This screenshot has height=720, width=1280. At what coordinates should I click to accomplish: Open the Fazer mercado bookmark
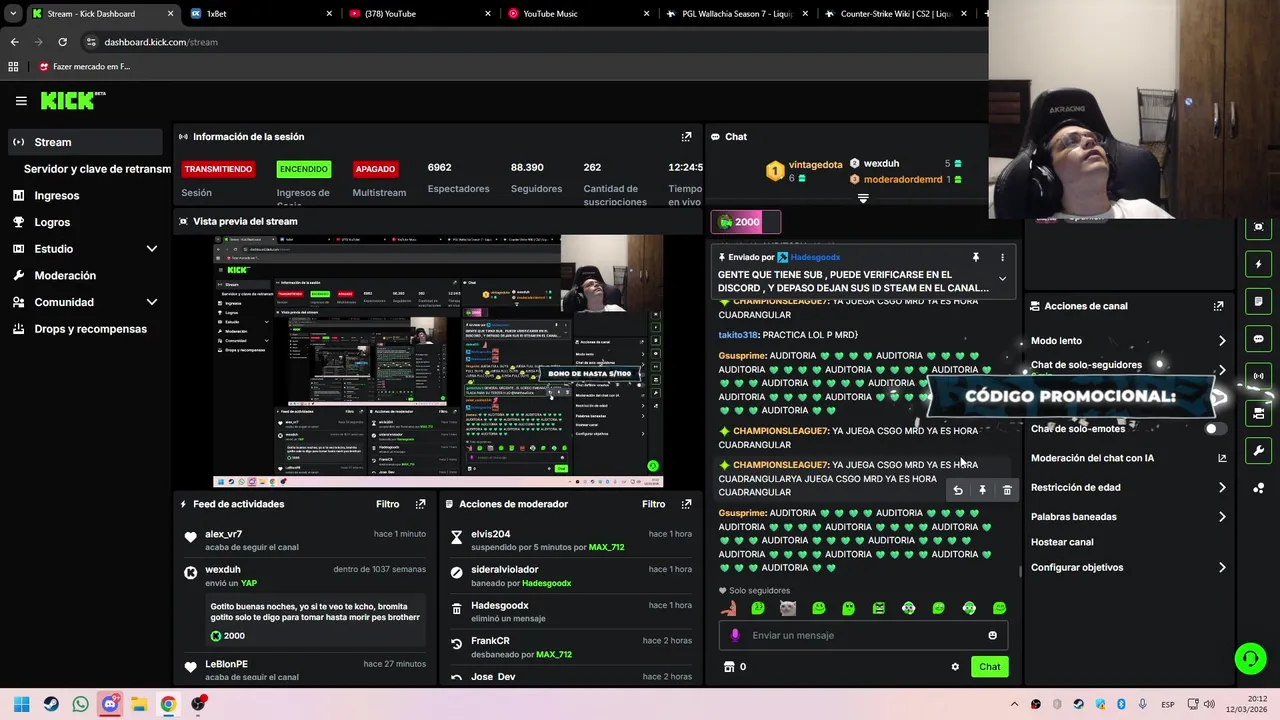pos(85,67)
